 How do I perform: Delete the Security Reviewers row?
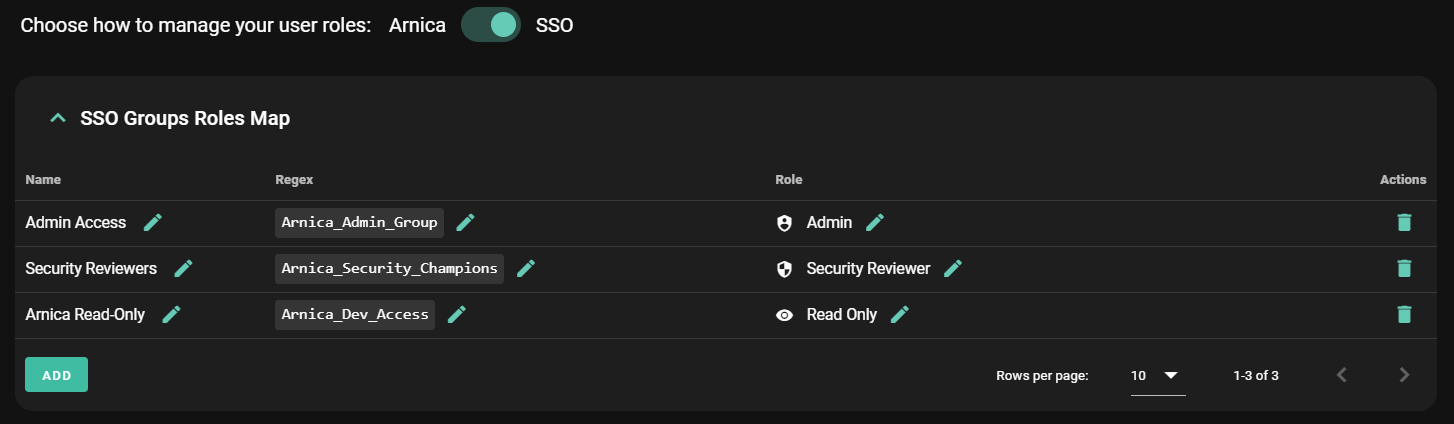1404,268
